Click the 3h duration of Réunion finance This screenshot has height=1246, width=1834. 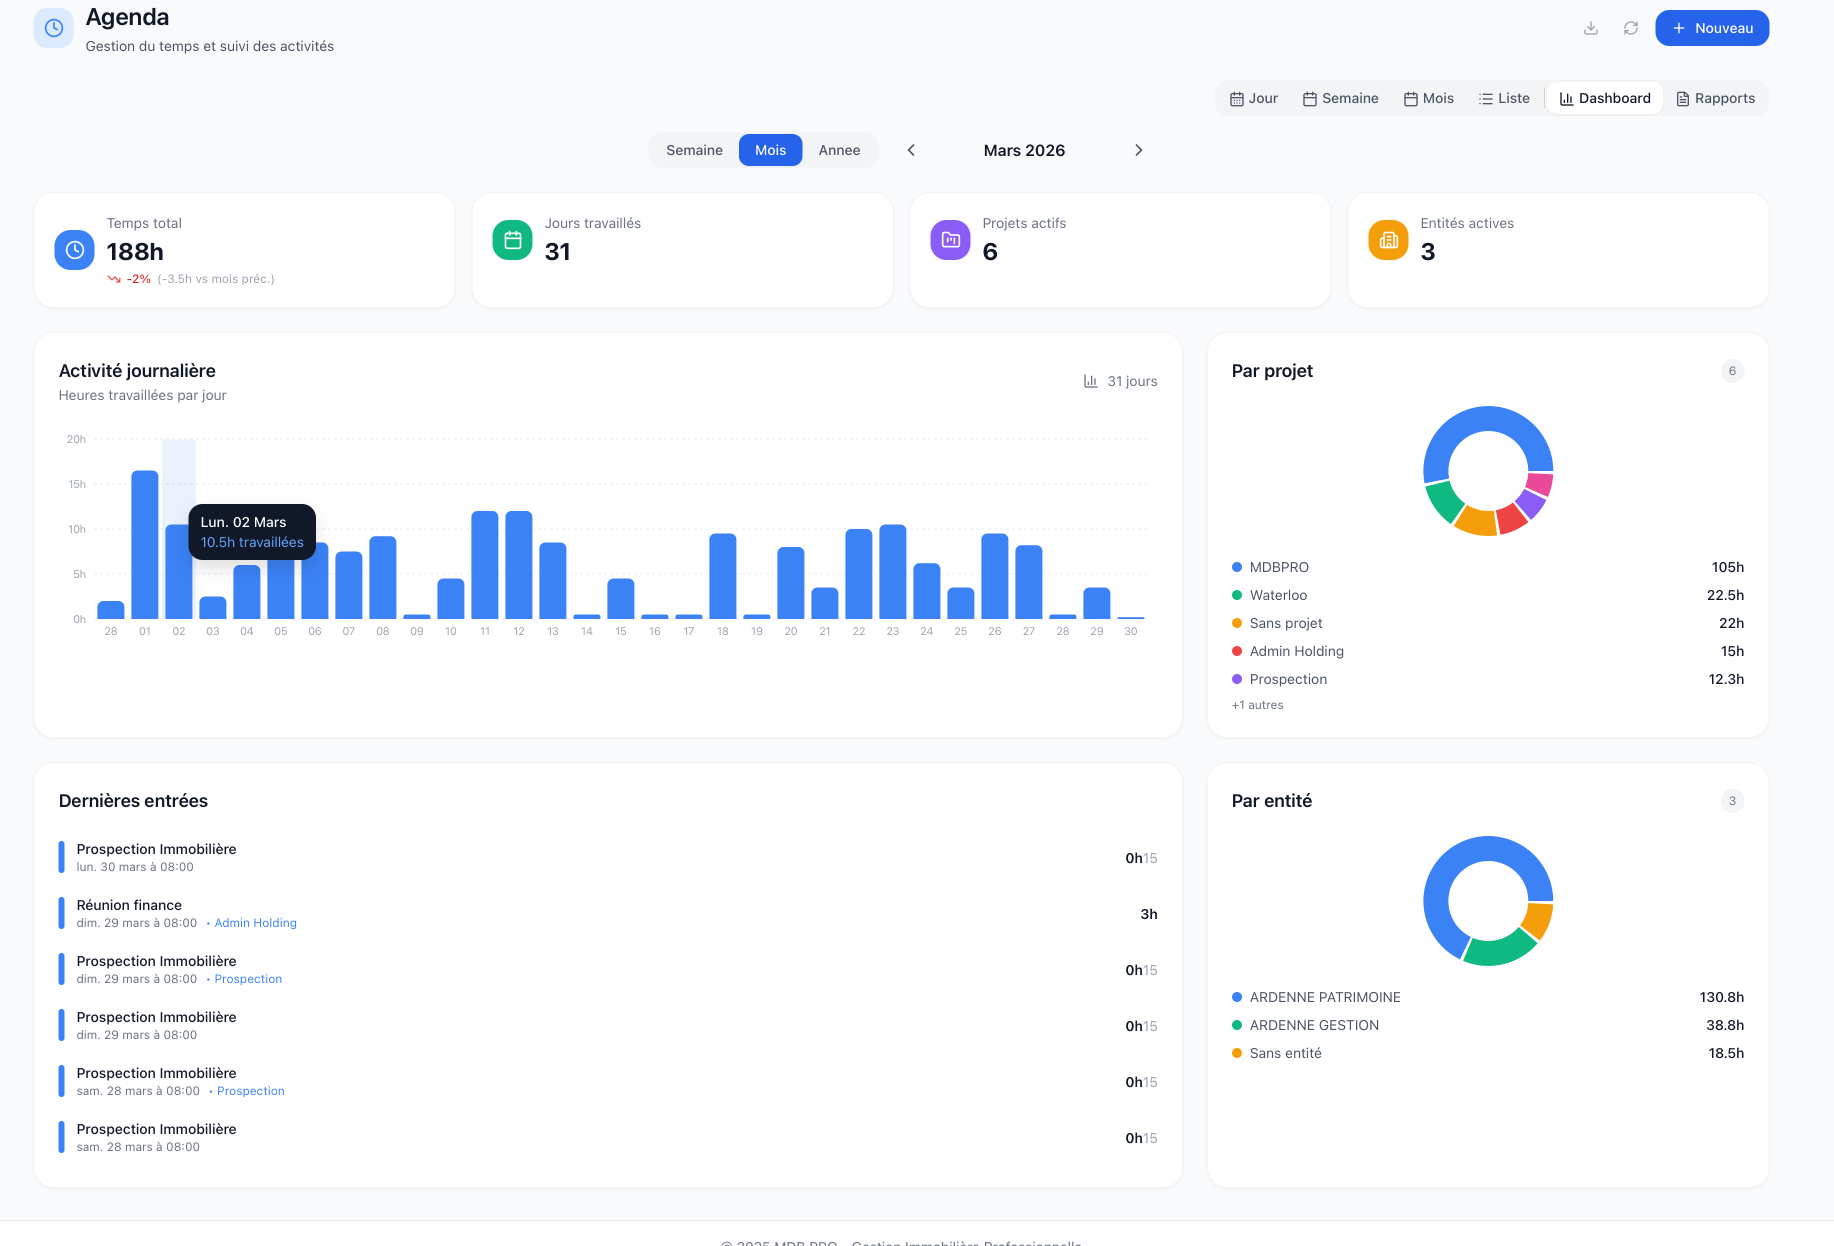[1149, 914]
